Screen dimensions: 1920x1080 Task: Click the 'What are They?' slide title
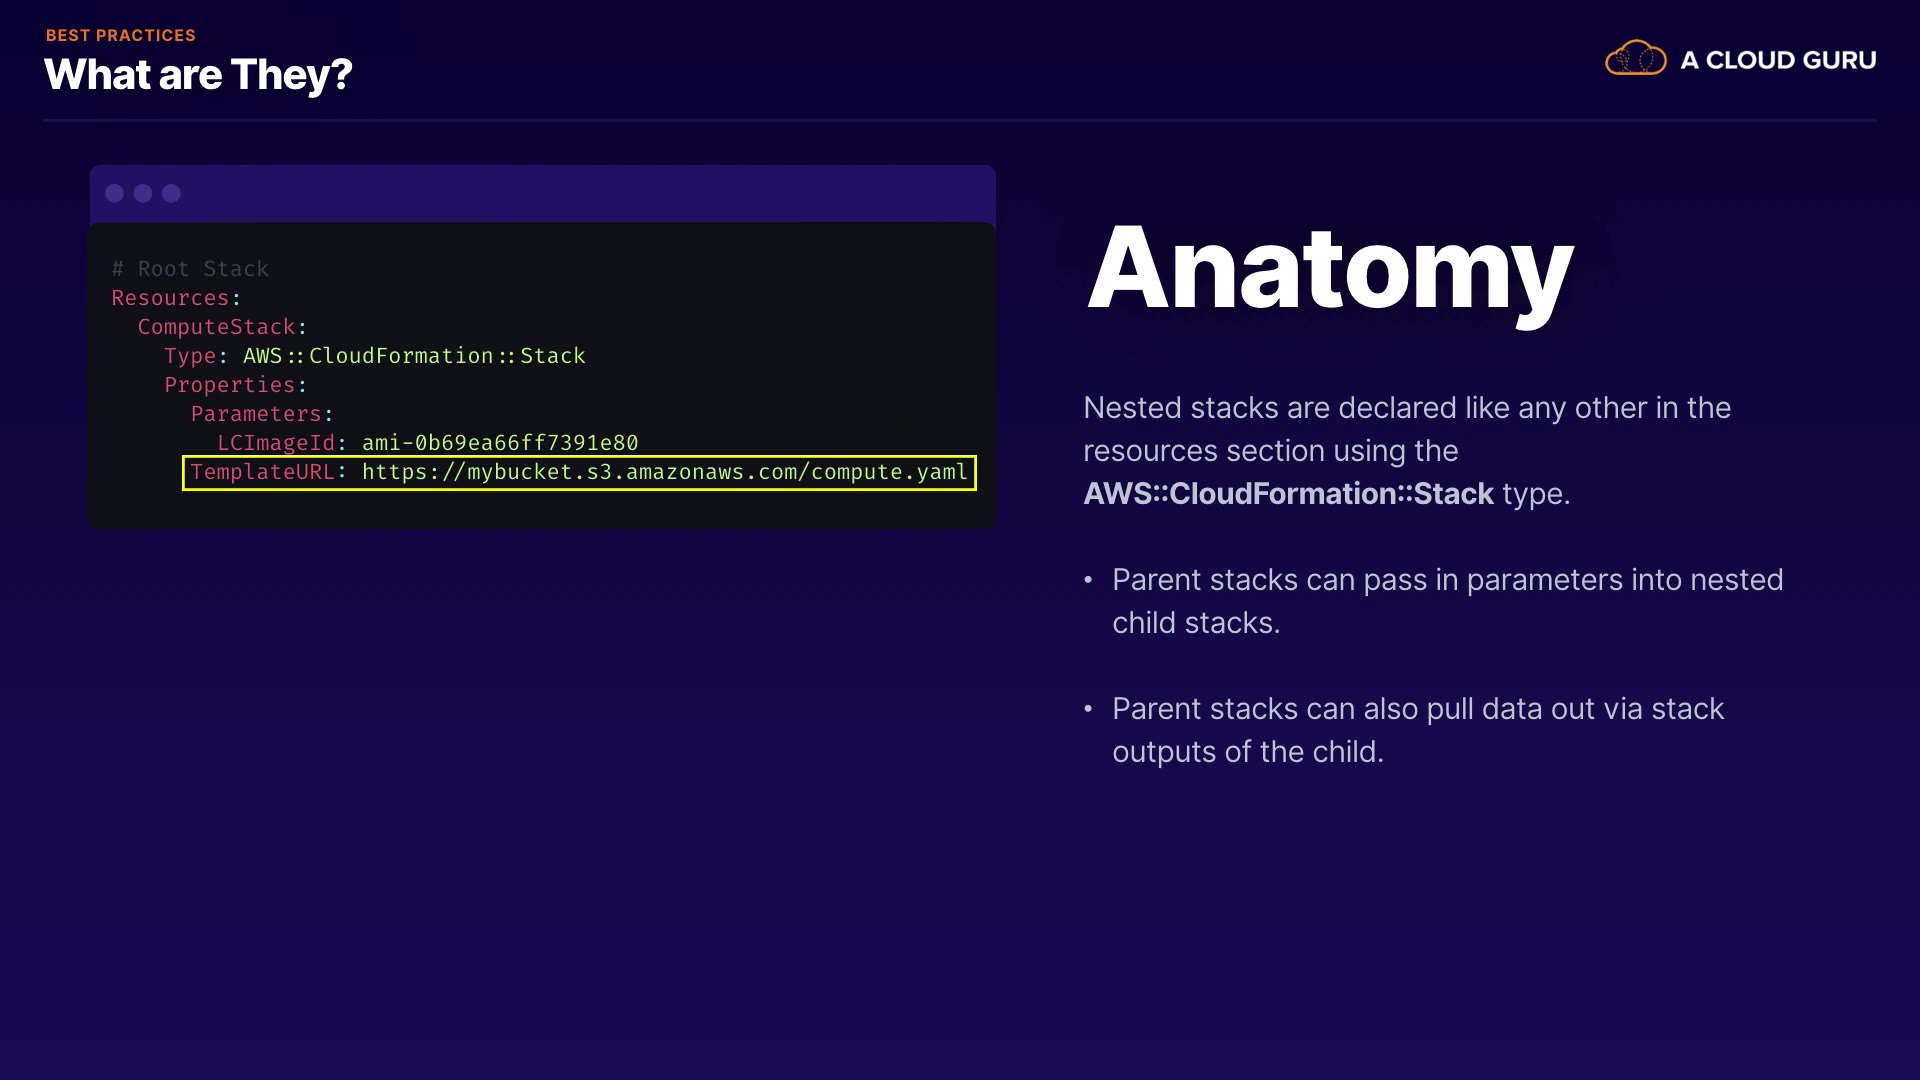(198, 75)
